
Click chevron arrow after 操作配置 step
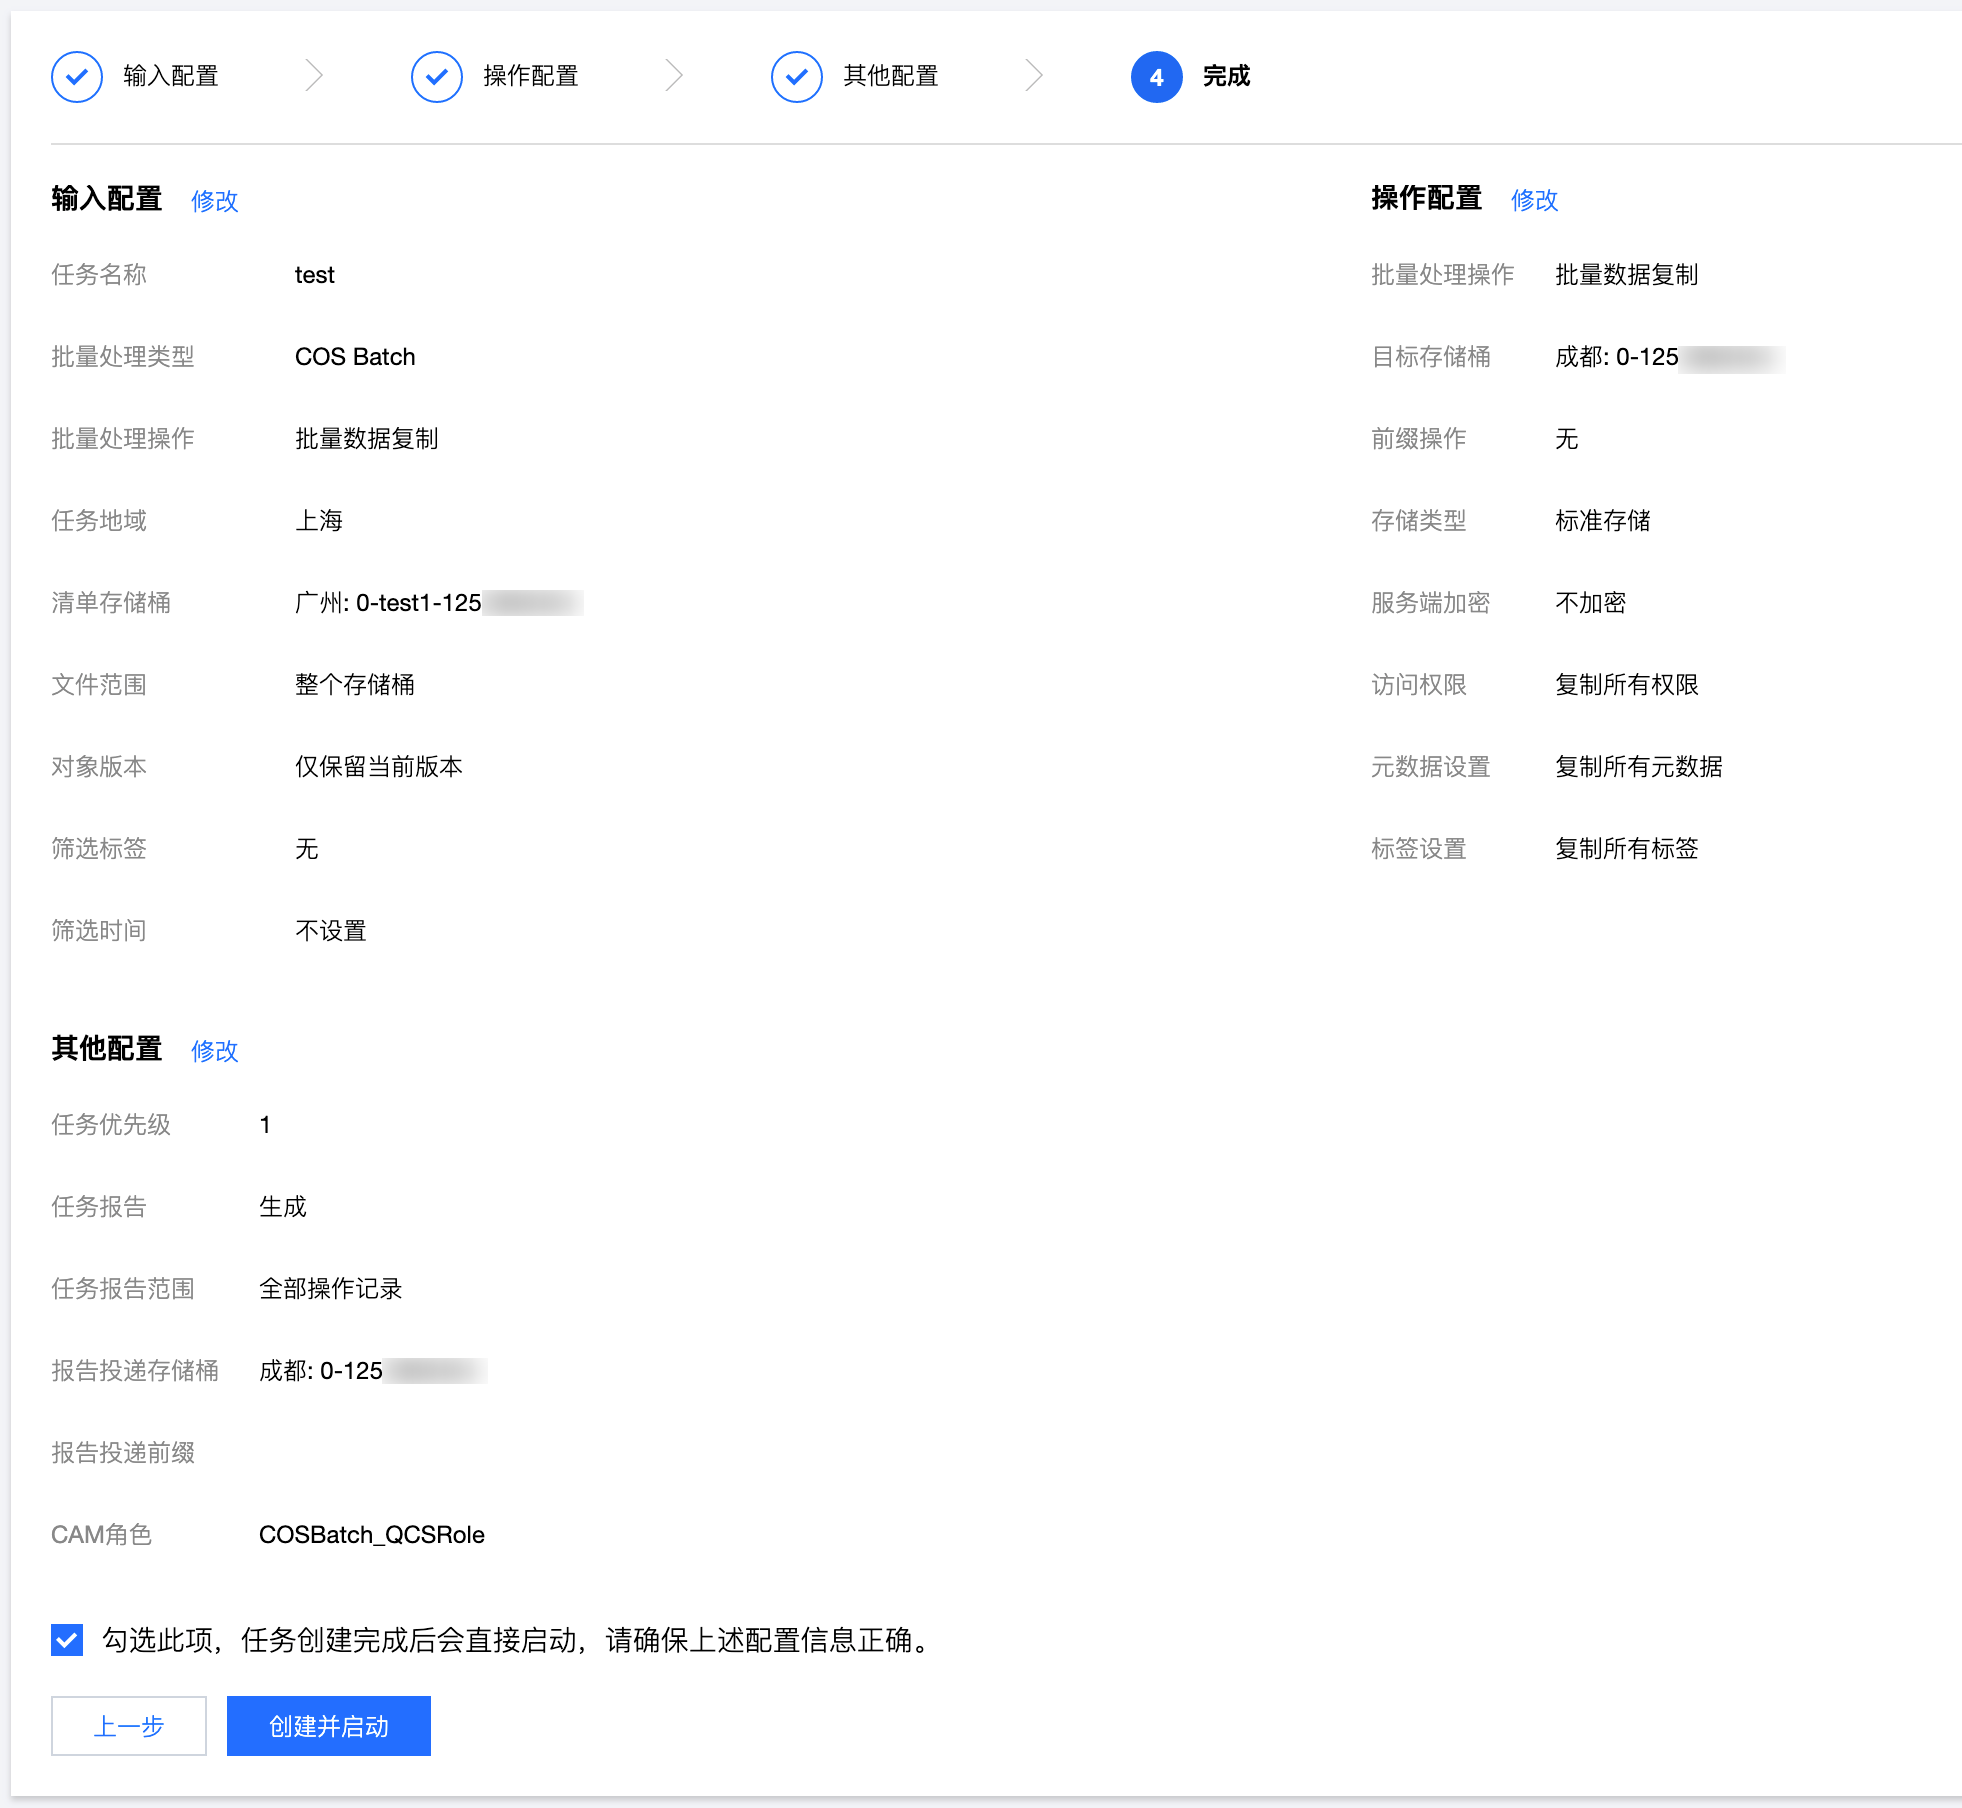674,76
